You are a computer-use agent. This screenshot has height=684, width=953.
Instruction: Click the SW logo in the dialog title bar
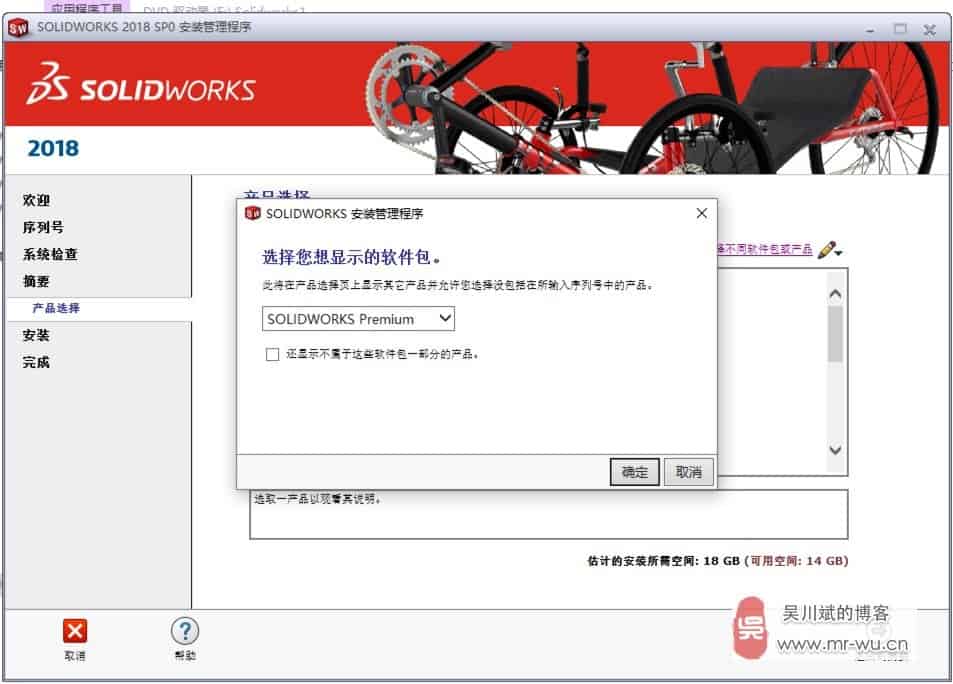pos(252,213)
